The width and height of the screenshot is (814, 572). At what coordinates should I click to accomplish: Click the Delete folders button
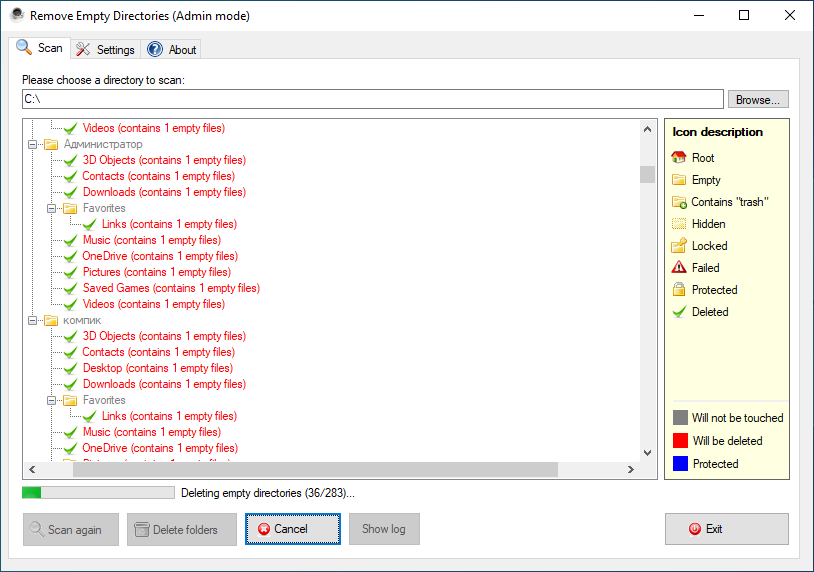(x=182, y=529)
